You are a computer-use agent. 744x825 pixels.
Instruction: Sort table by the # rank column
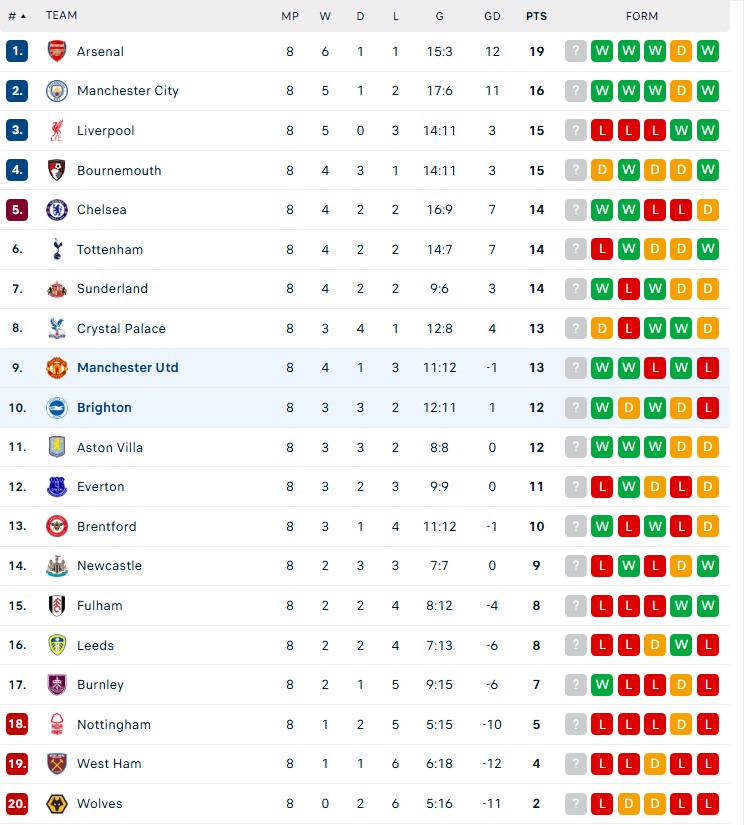pos(16,16)
